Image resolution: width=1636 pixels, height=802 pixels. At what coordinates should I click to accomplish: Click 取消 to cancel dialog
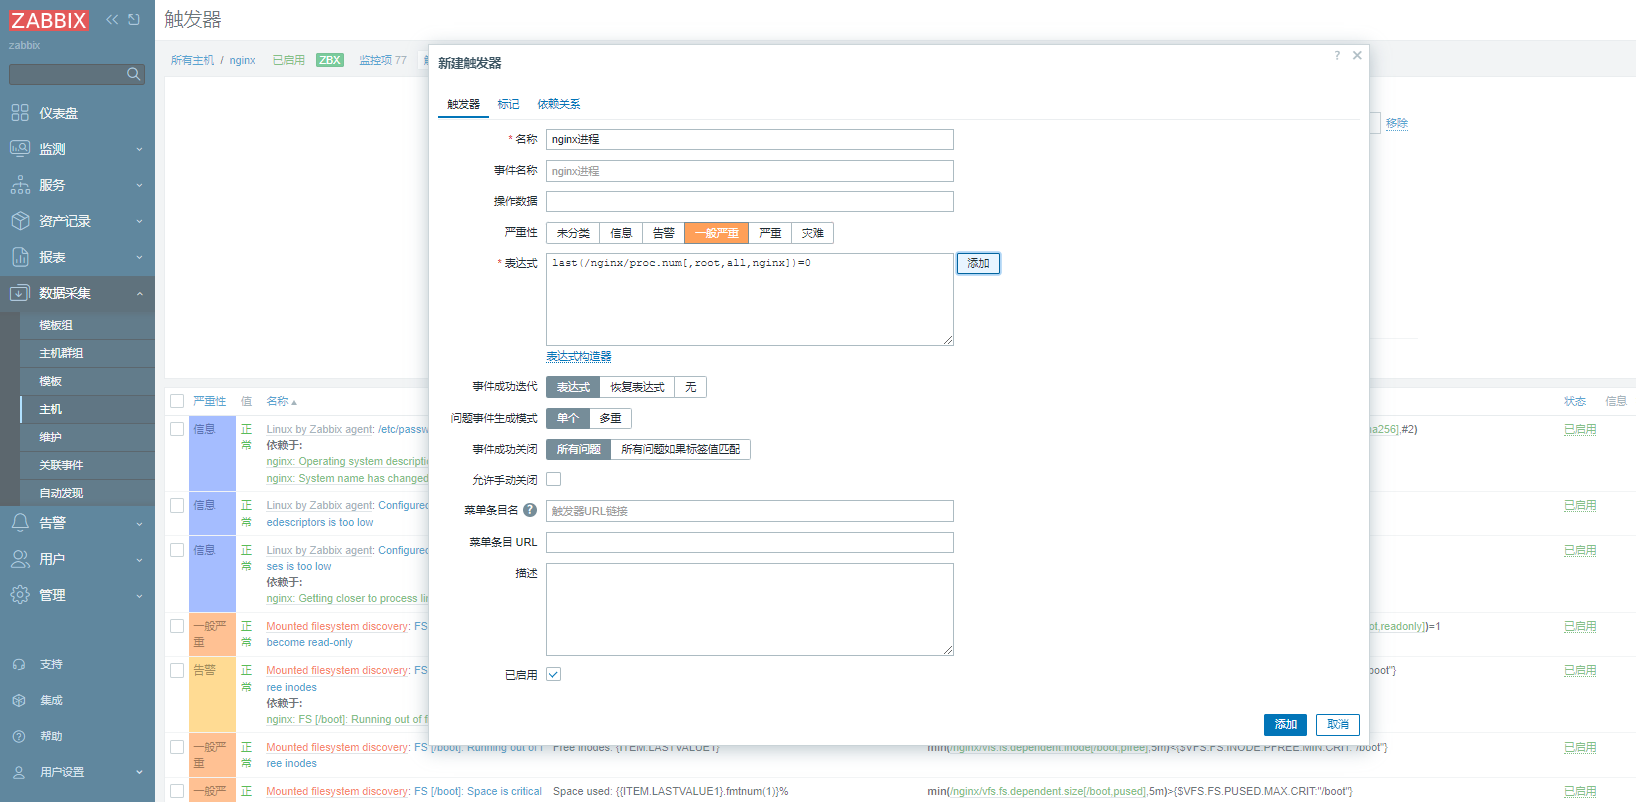(1338, 724)
